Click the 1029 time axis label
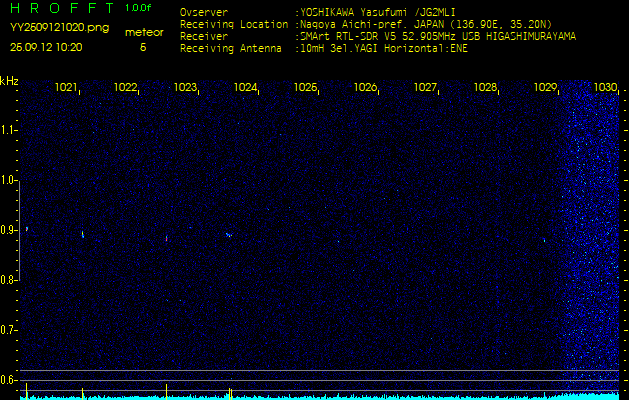 pyautogui.click(x=546, y=87)
